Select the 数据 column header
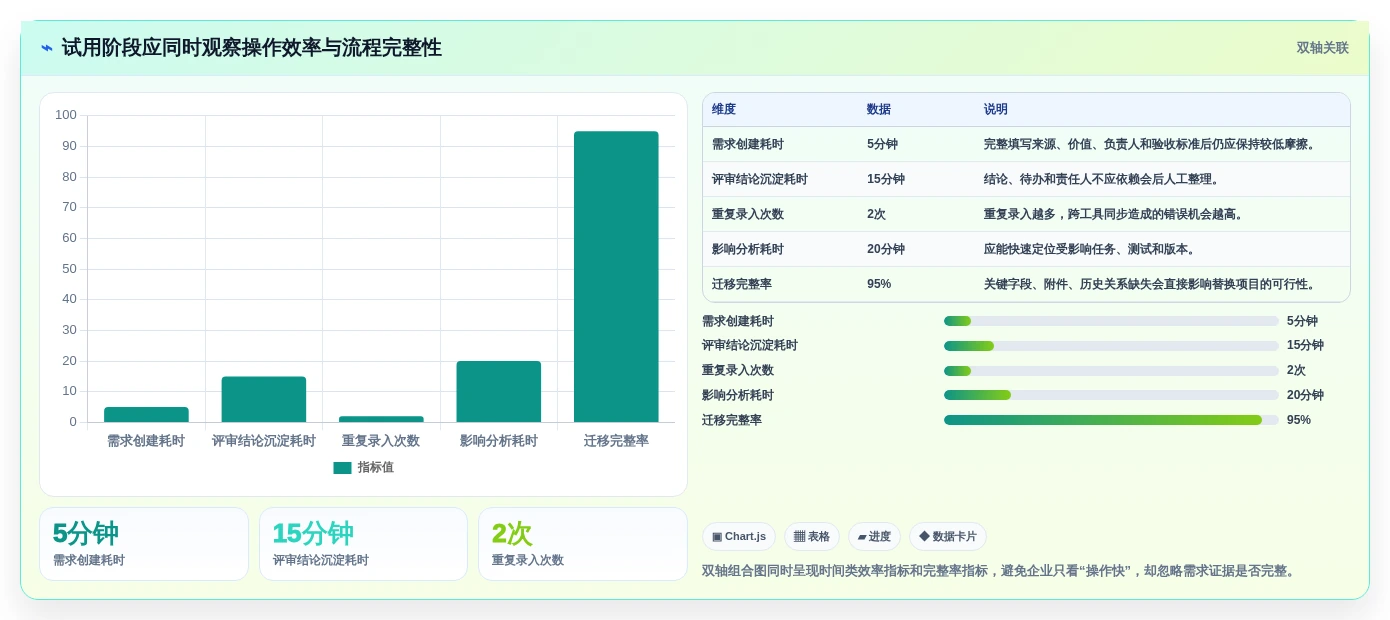The height and width of the screenshot is (620, 1390). 879,110
